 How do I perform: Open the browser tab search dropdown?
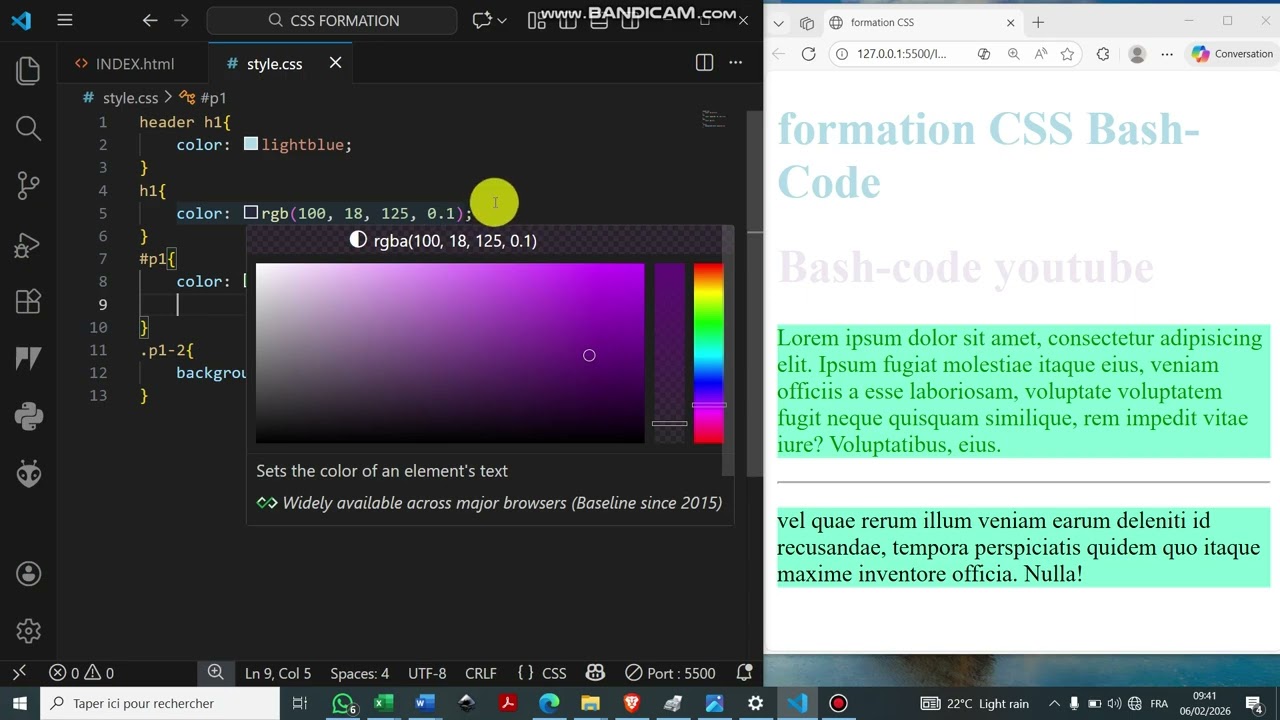pos(779,22)
